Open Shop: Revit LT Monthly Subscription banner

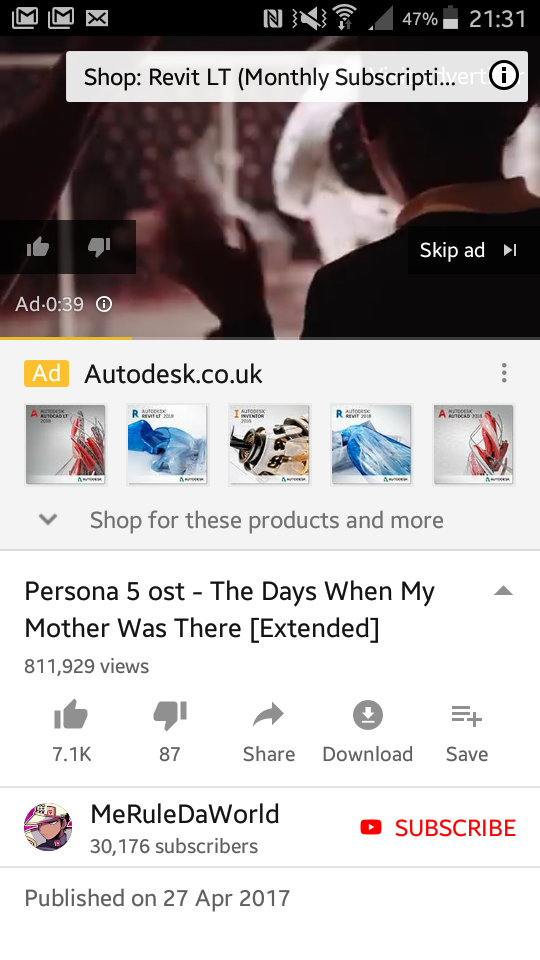pyautogui.click(x=269, y=77)
